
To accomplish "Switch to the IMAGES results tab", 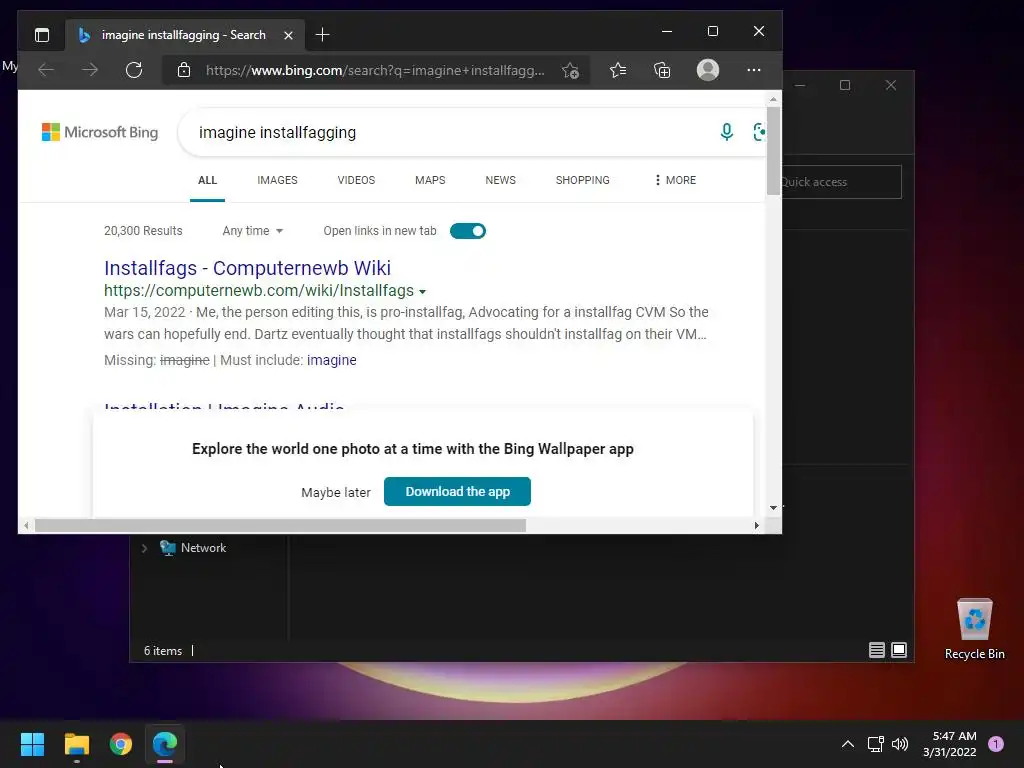I will [x=278, y=180].
